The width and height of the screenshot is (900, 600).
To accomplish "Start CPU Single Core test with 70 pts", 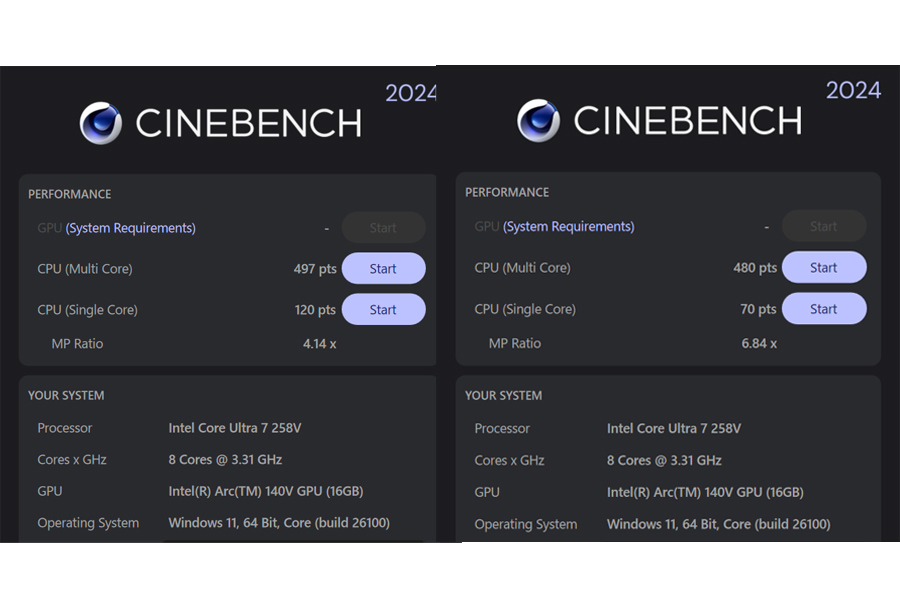I will pyautogui.click(x=824, y=308).
